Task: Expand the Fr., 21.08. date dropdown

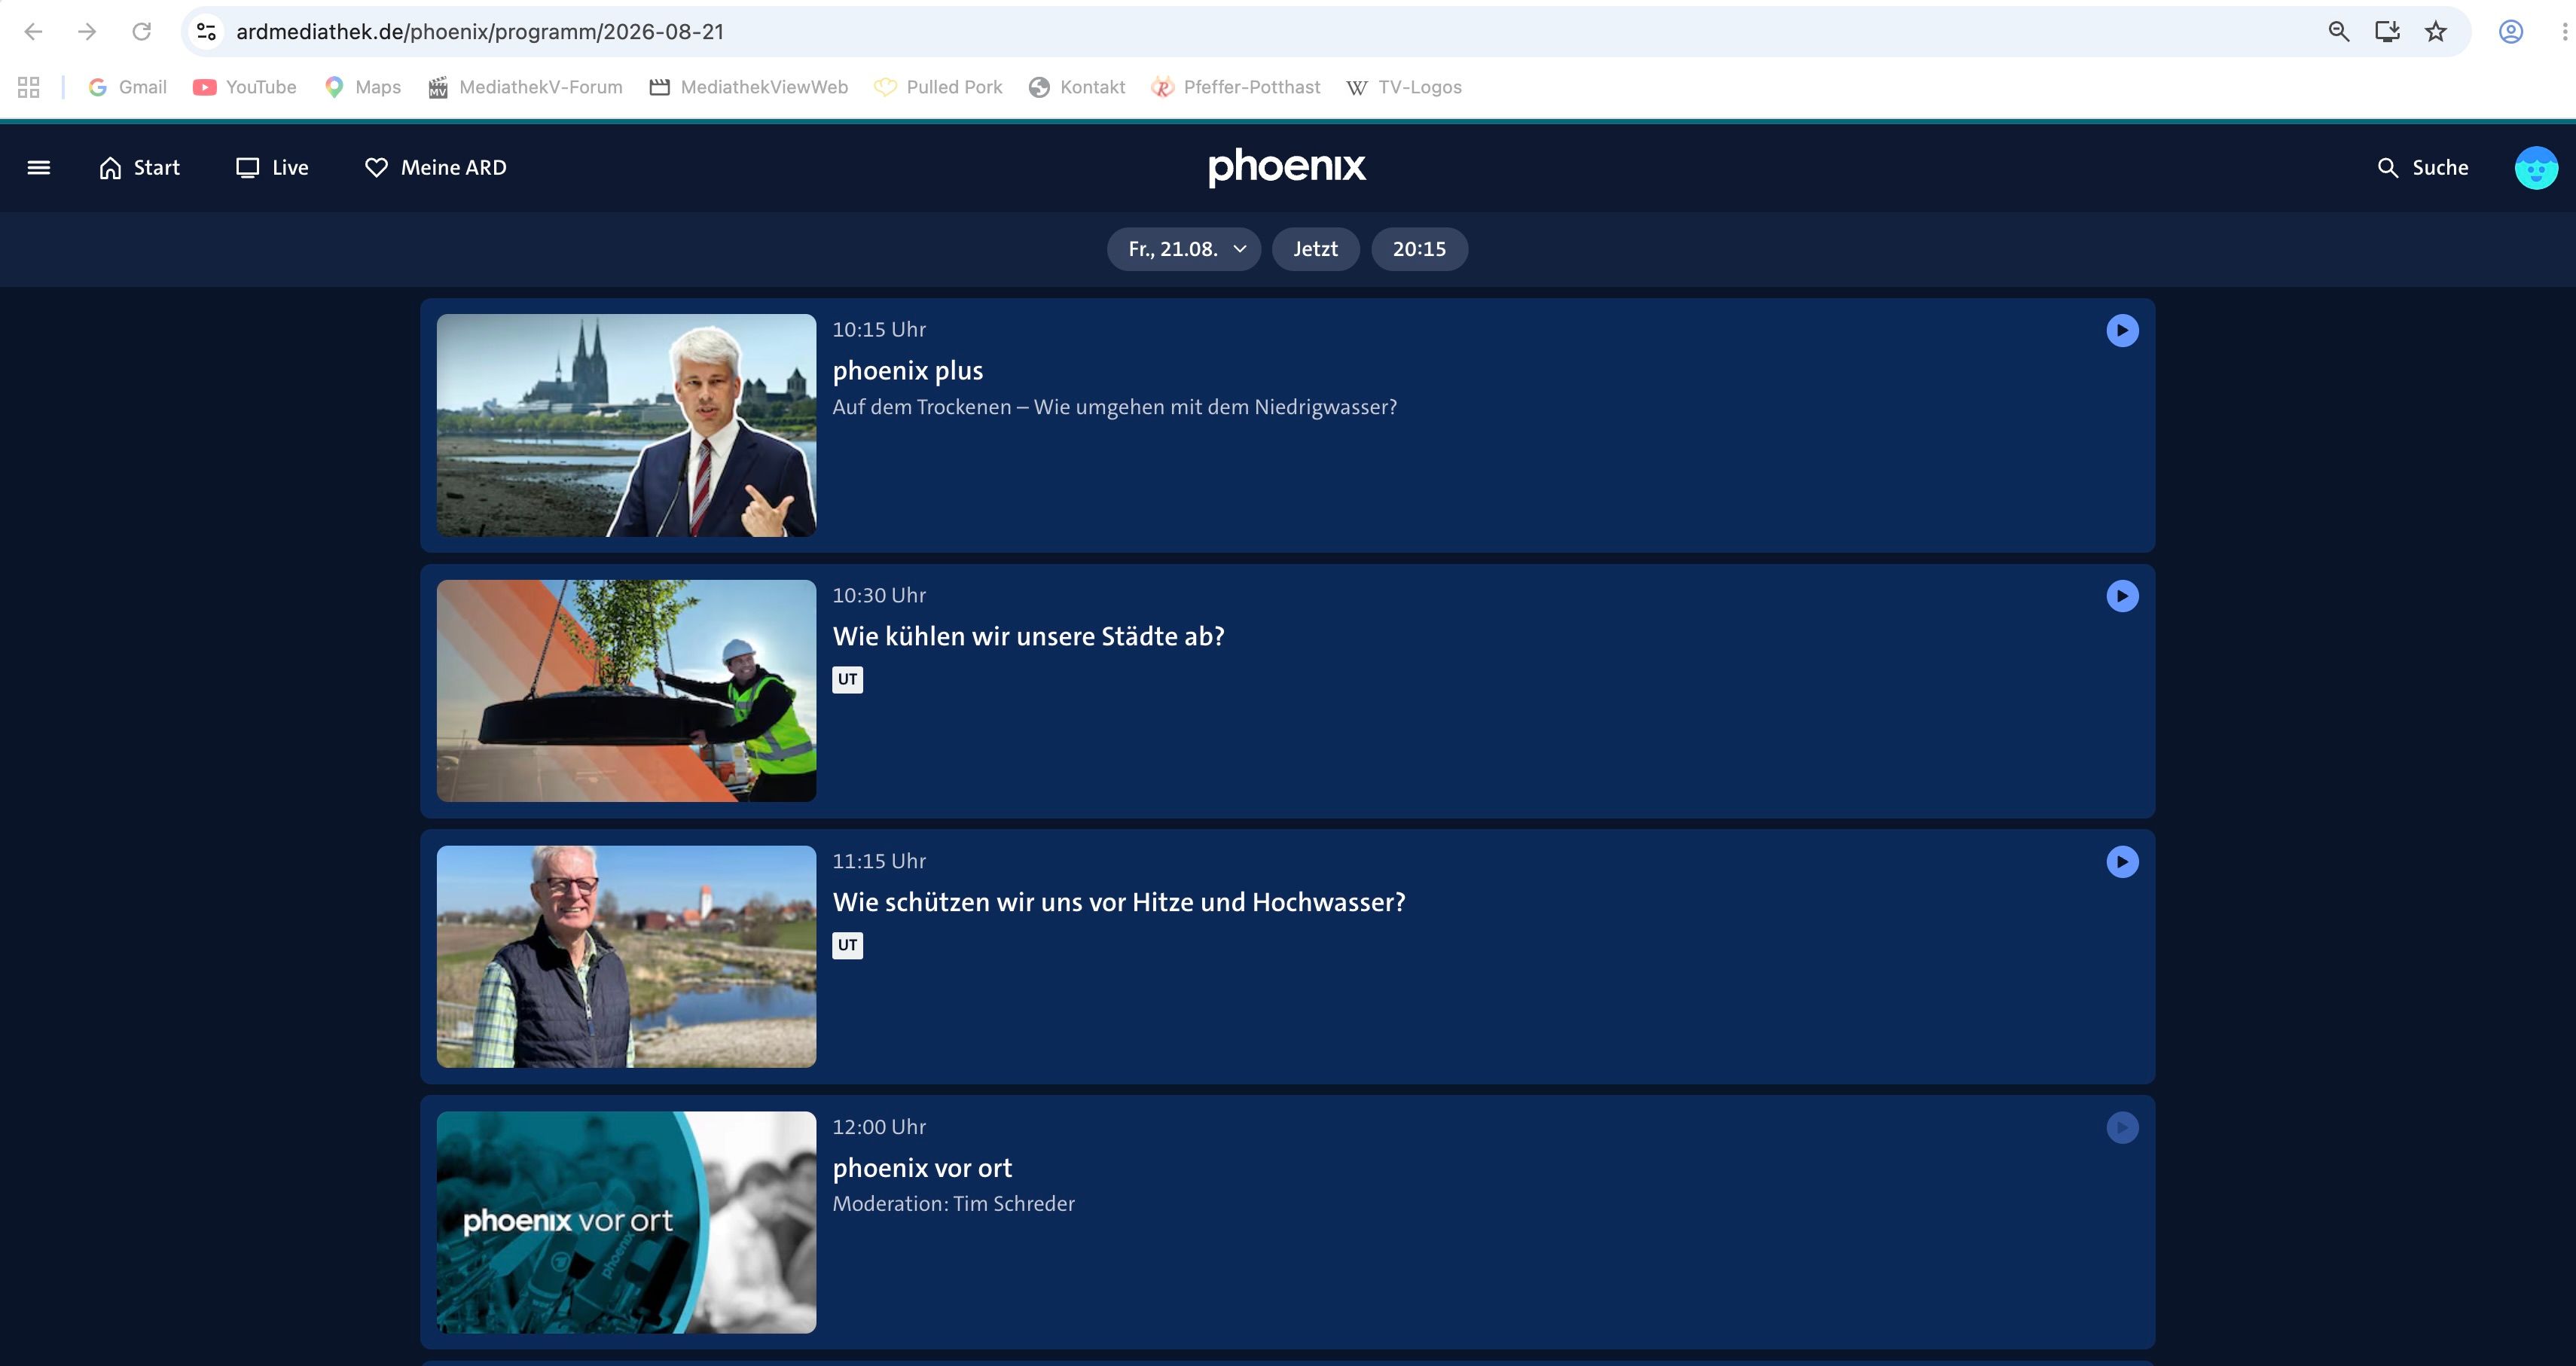Action: (1184, 249)
